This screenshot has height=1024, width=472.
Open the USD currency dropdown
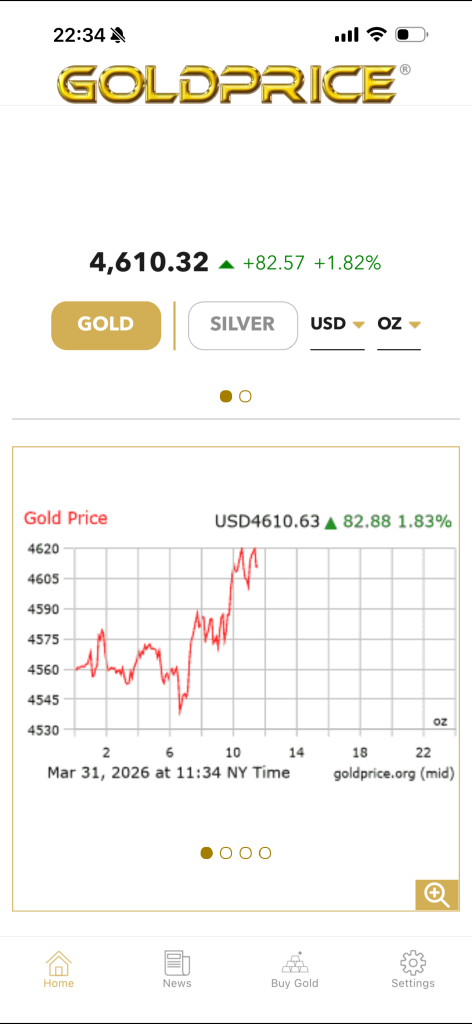click(x=337, y=325)
